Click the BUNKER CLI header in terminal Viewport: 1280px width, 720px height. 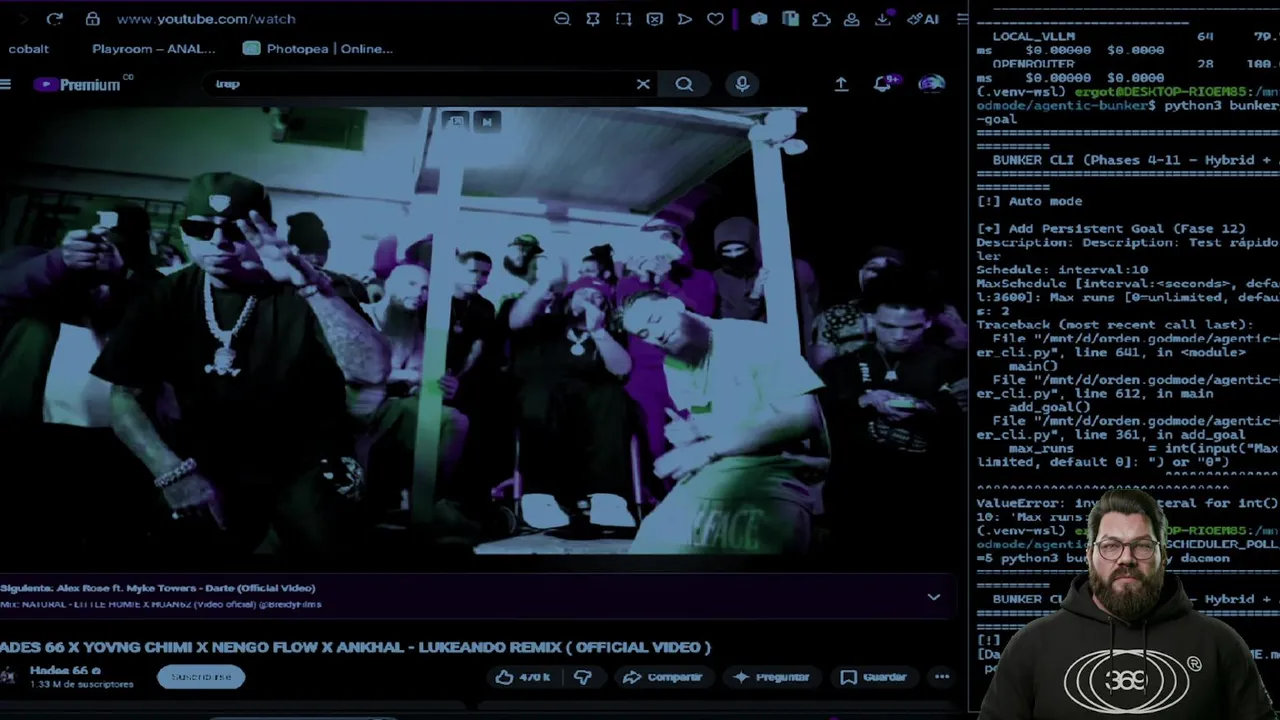tap(1135, 160)
